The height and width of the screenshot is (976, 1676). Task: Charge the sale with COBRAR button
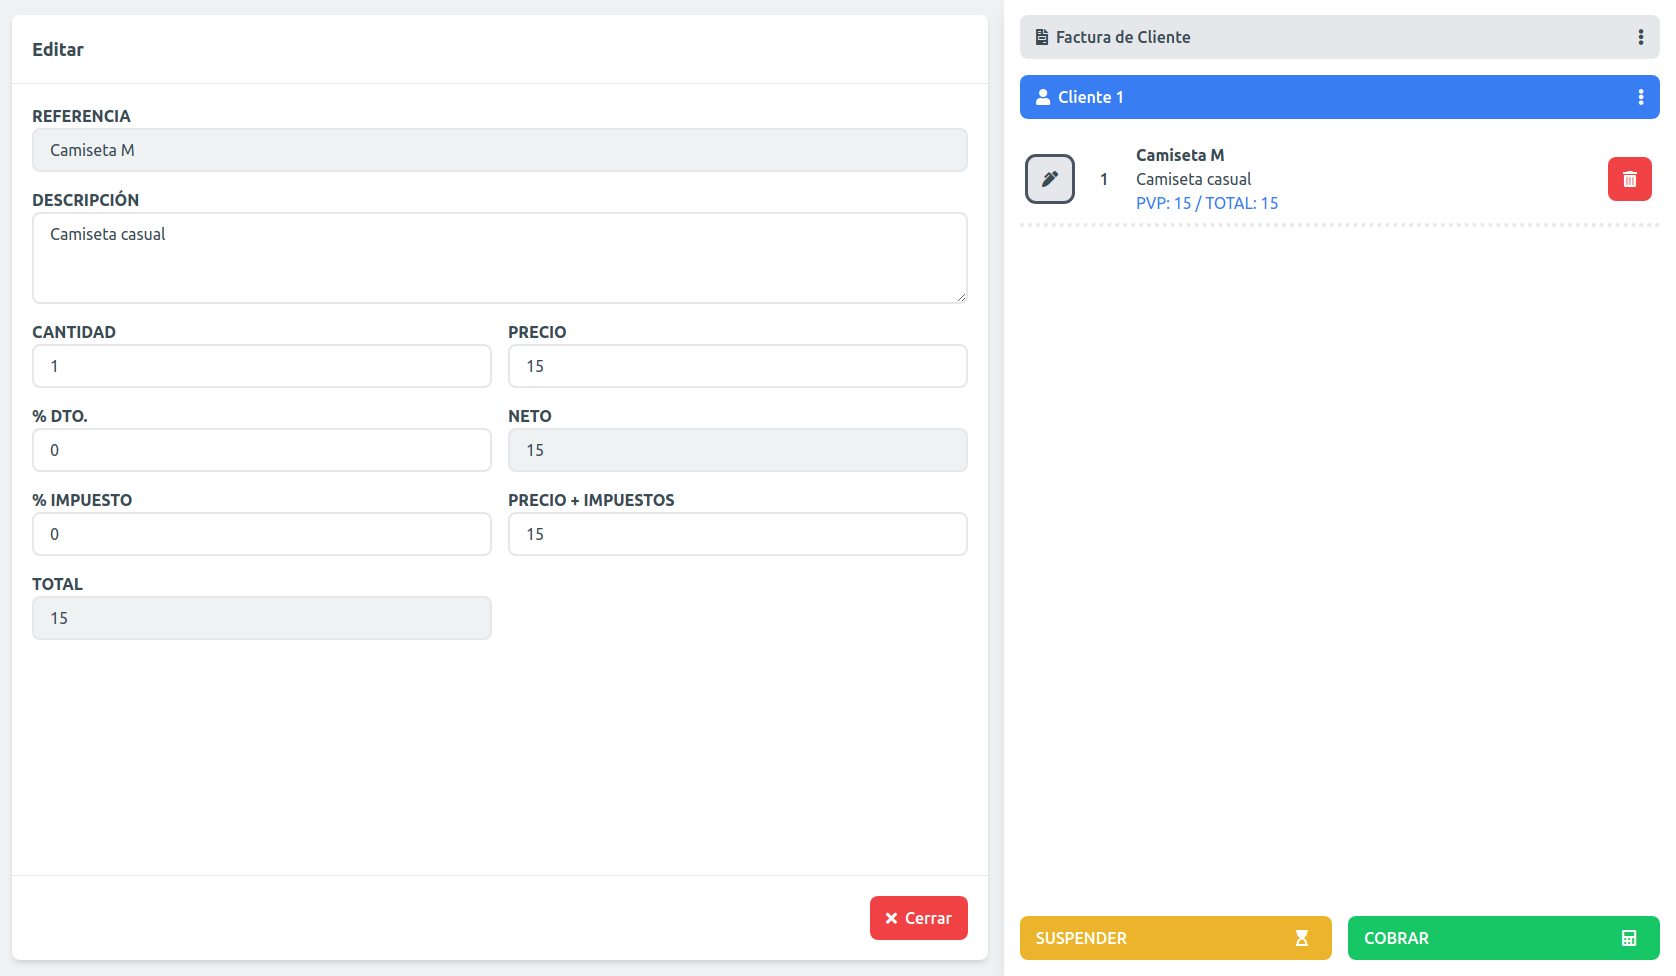1504,938
